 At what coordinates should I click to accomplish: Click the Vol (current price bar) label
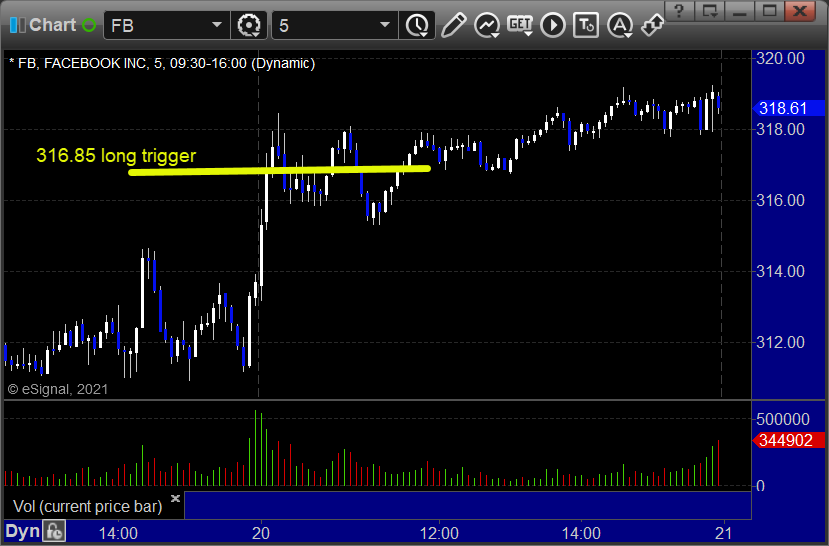[88, 506]
